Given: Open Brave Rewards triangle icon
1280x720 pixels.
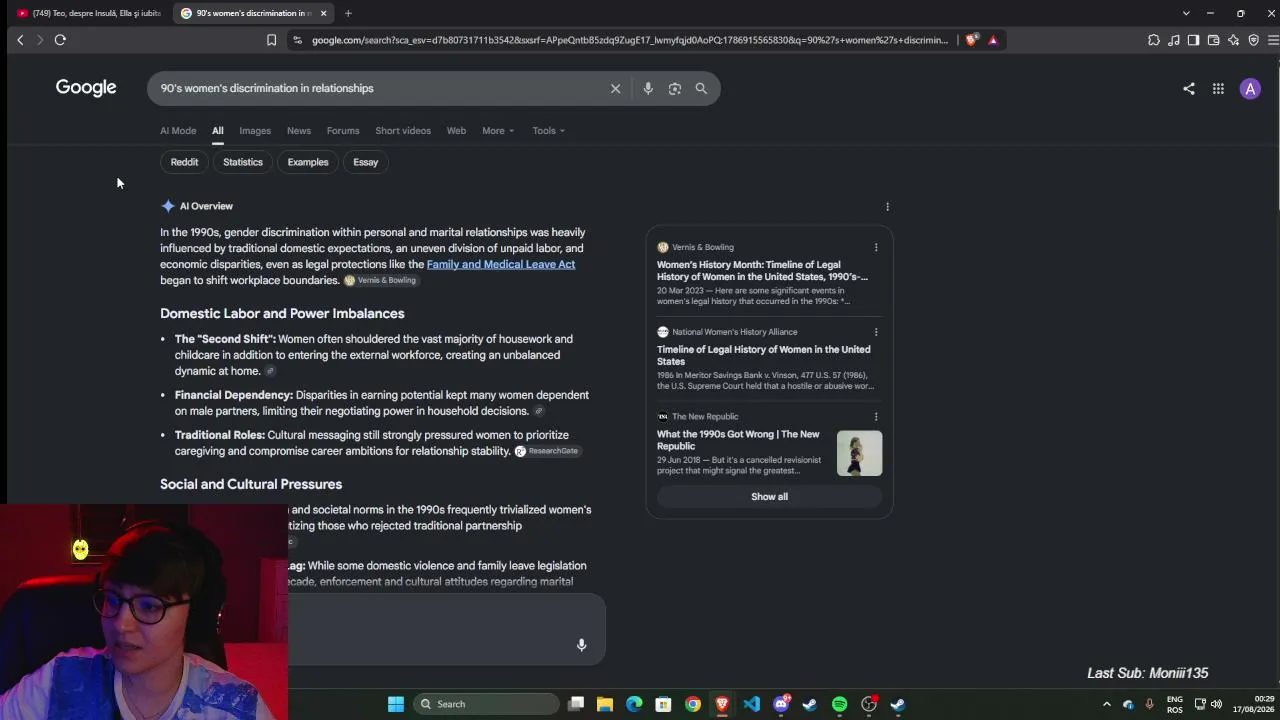Looking at the screenshot, I should point(993,40).
